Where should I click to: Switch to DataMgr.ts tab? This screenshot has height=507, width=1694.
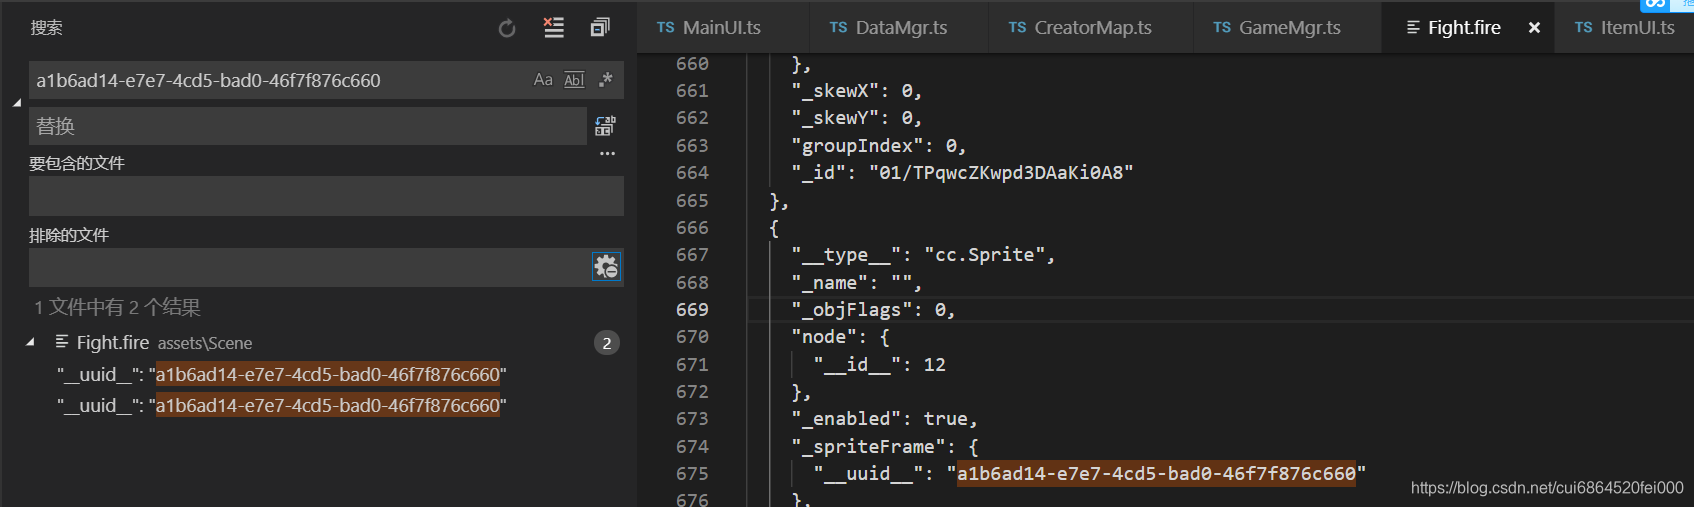(899, 27)
